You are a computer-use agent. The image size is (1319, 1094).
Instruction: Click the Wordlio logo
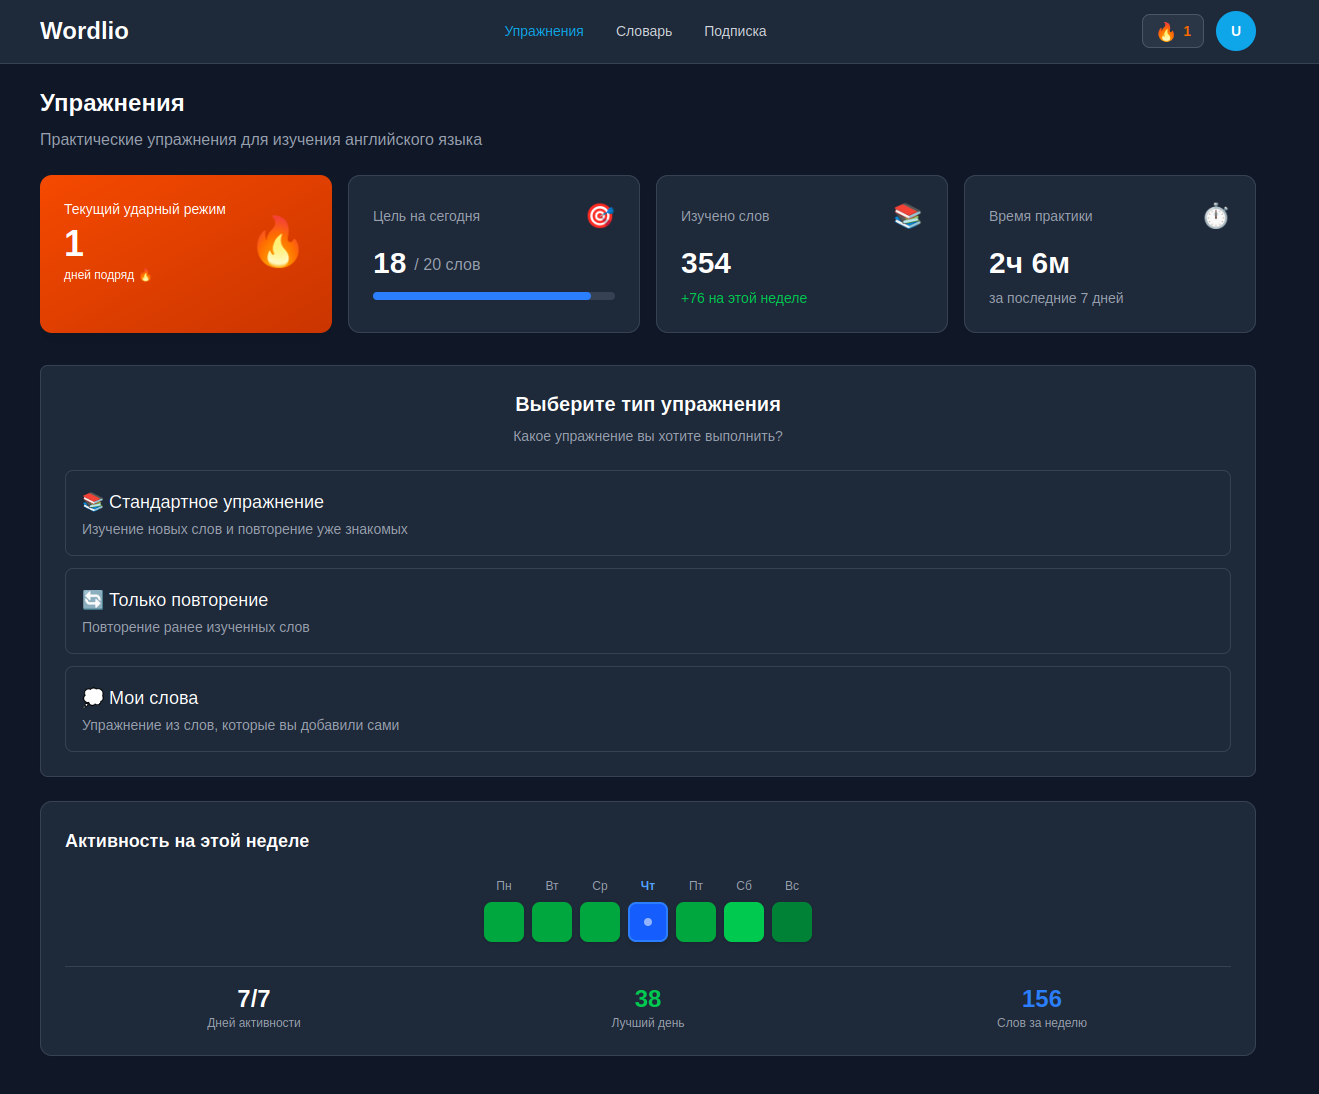(83, 31)
